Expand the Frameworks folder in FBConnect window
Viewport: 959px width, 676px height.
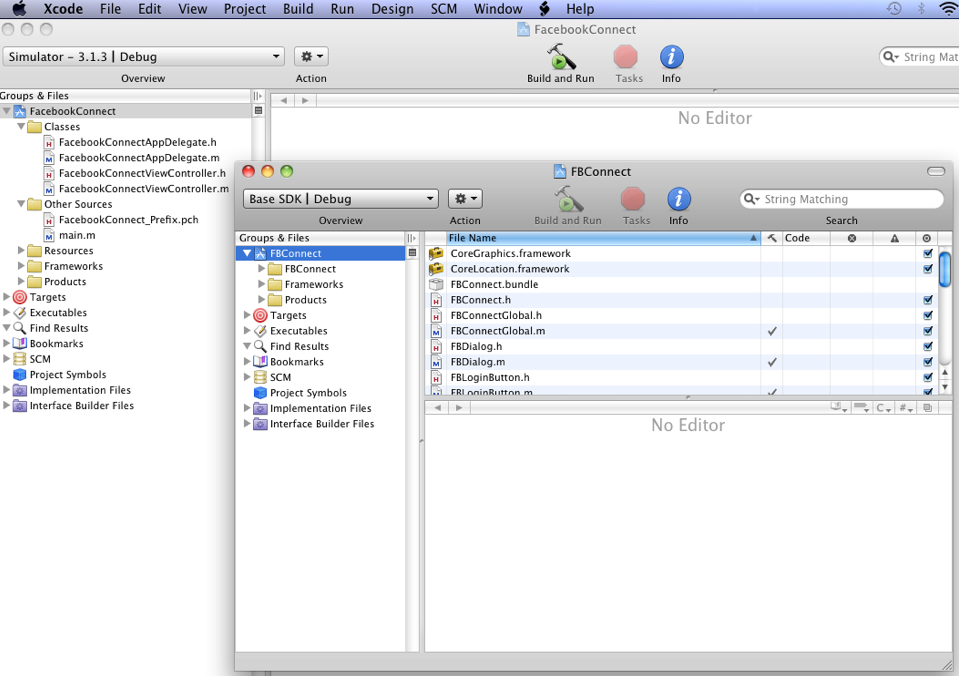point(262,284)
